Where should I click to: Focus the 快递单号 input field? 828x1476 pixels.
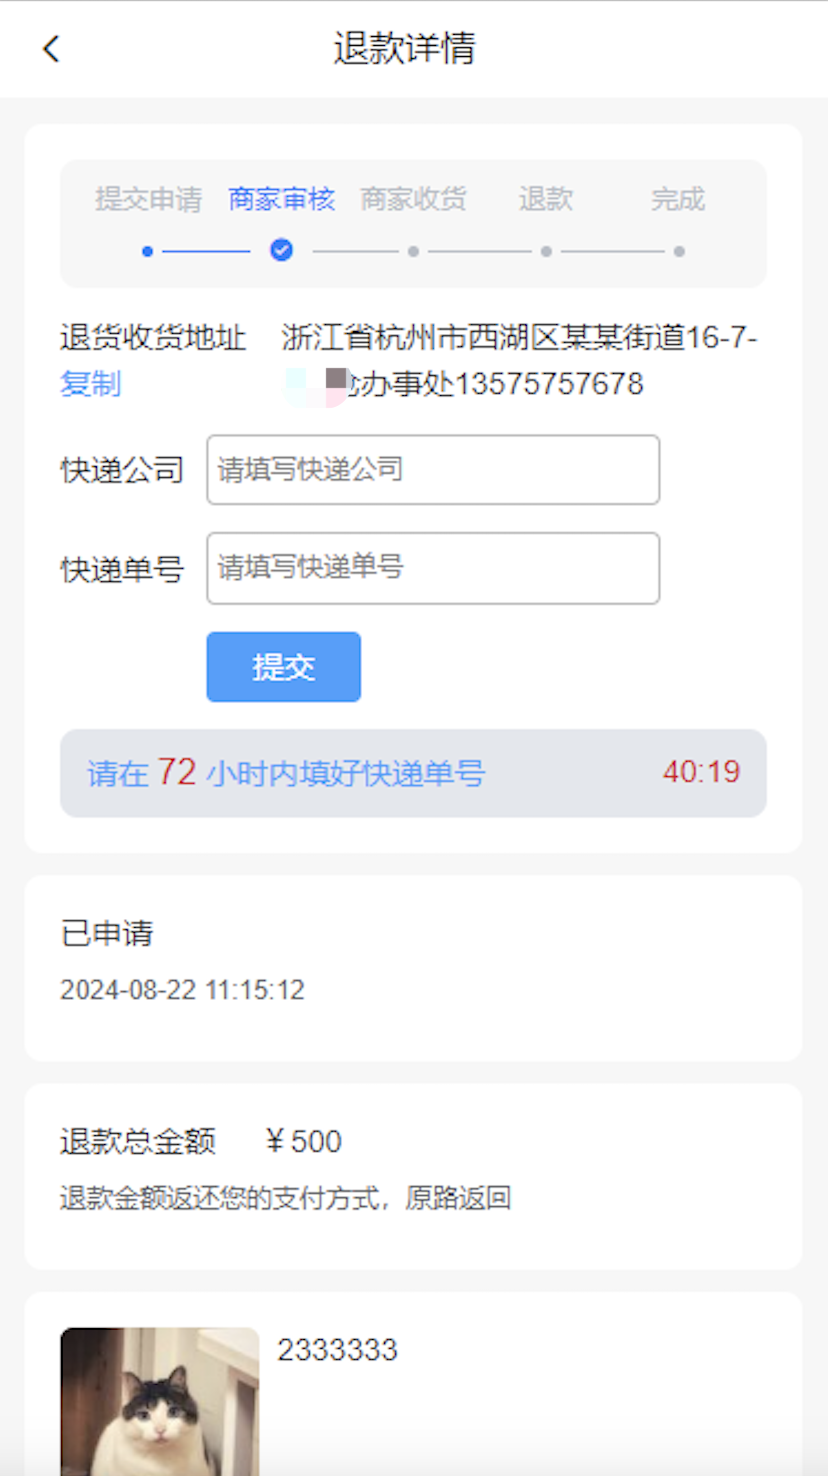pyautogui.click(x=433, y=568)
